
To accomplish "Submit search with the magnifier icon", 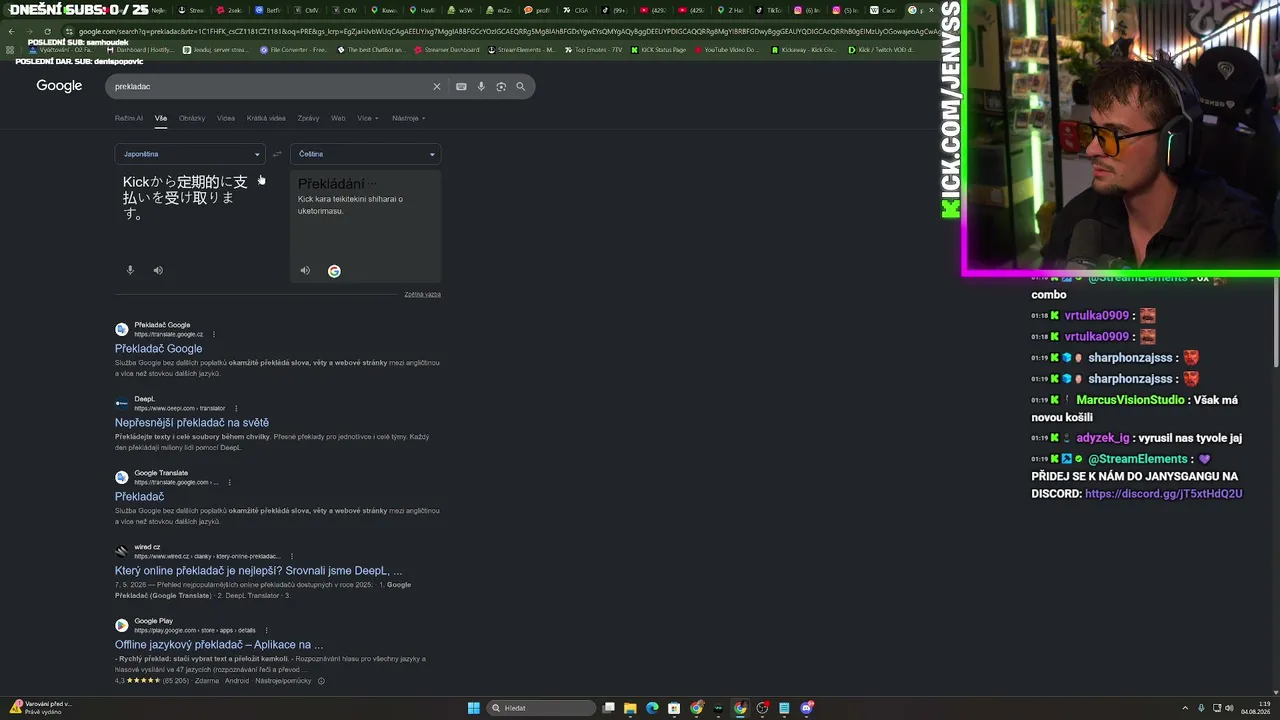I will click(520, 87).
